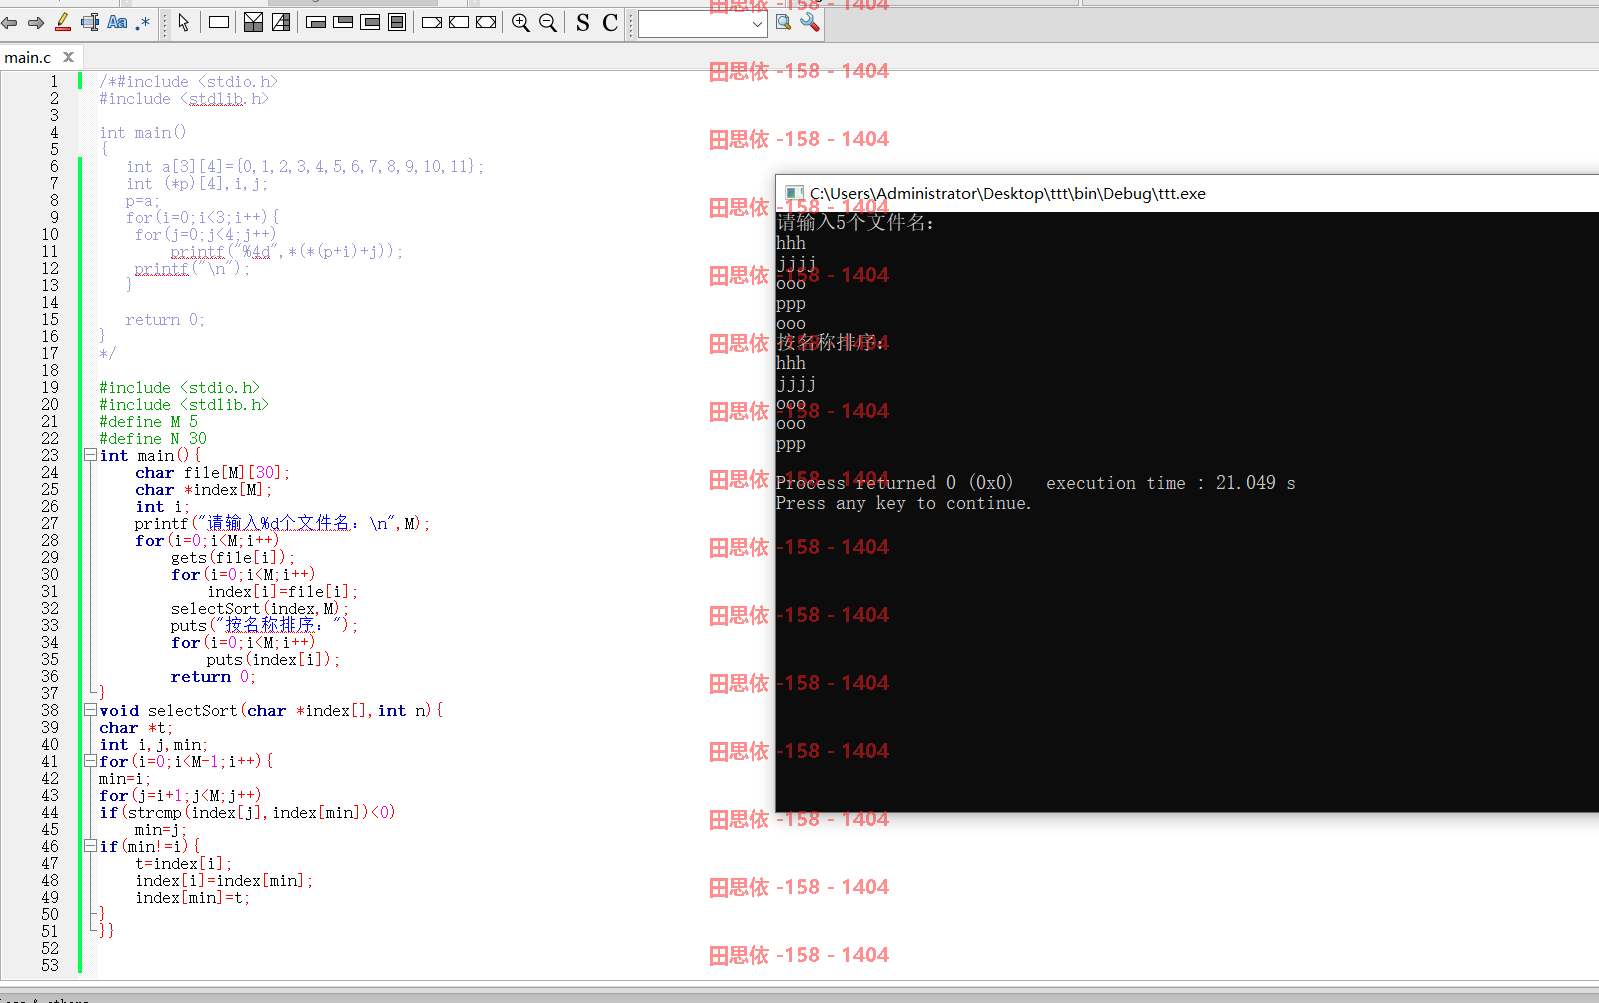The height and width of the screenshot is (1003, 1599).
Task: Click line number 19 in the gutter
Action: click(50, 387)
